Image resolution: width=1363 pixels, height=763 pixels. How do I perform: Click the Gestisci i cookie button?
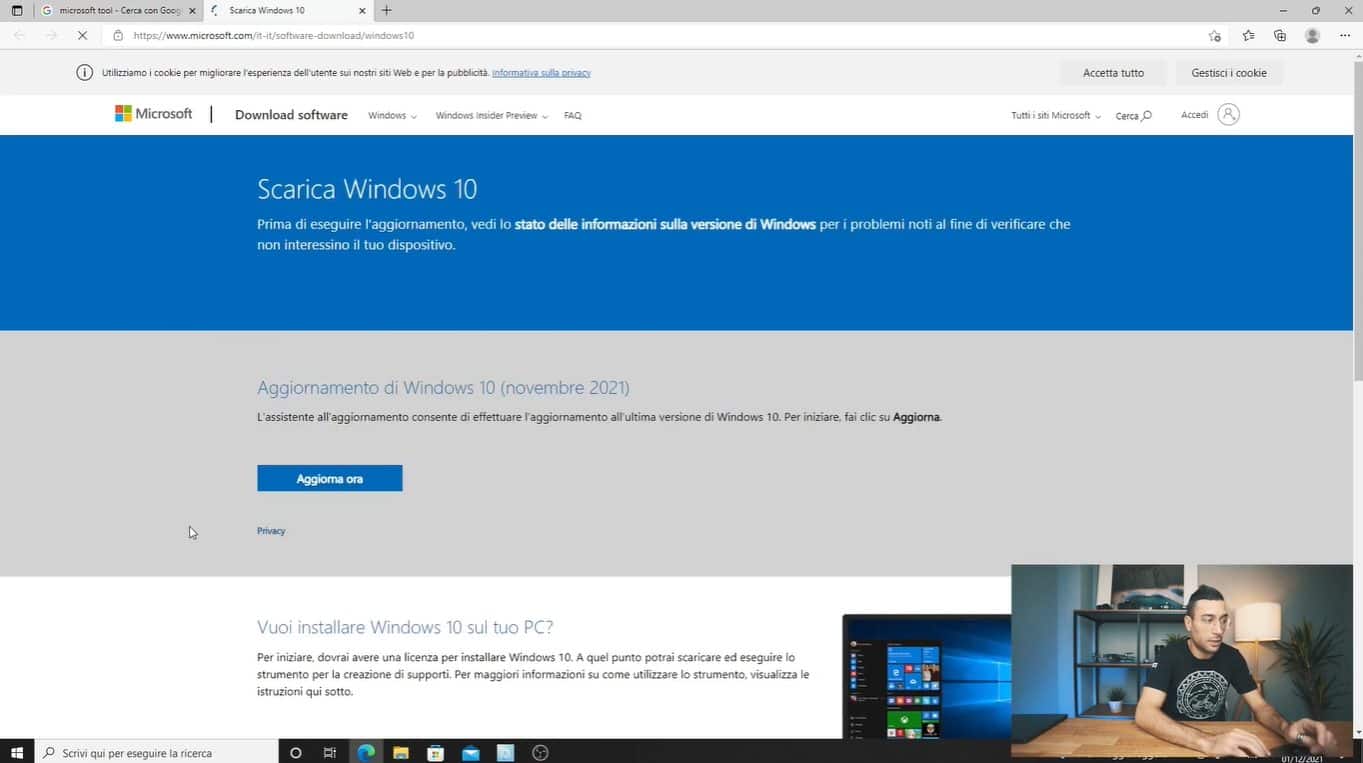click(x=1229, y=73)
